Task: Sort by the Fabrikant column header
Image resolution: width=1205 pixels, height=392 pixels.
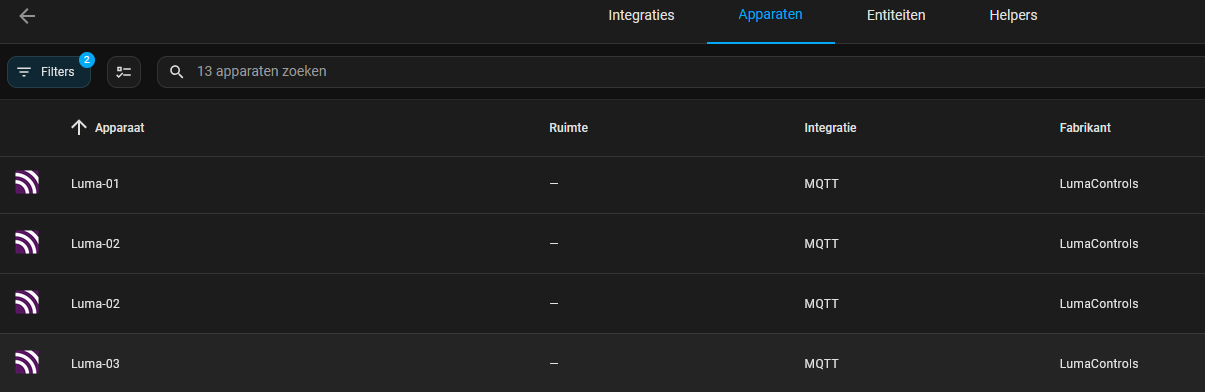Action: [1085, 128]
